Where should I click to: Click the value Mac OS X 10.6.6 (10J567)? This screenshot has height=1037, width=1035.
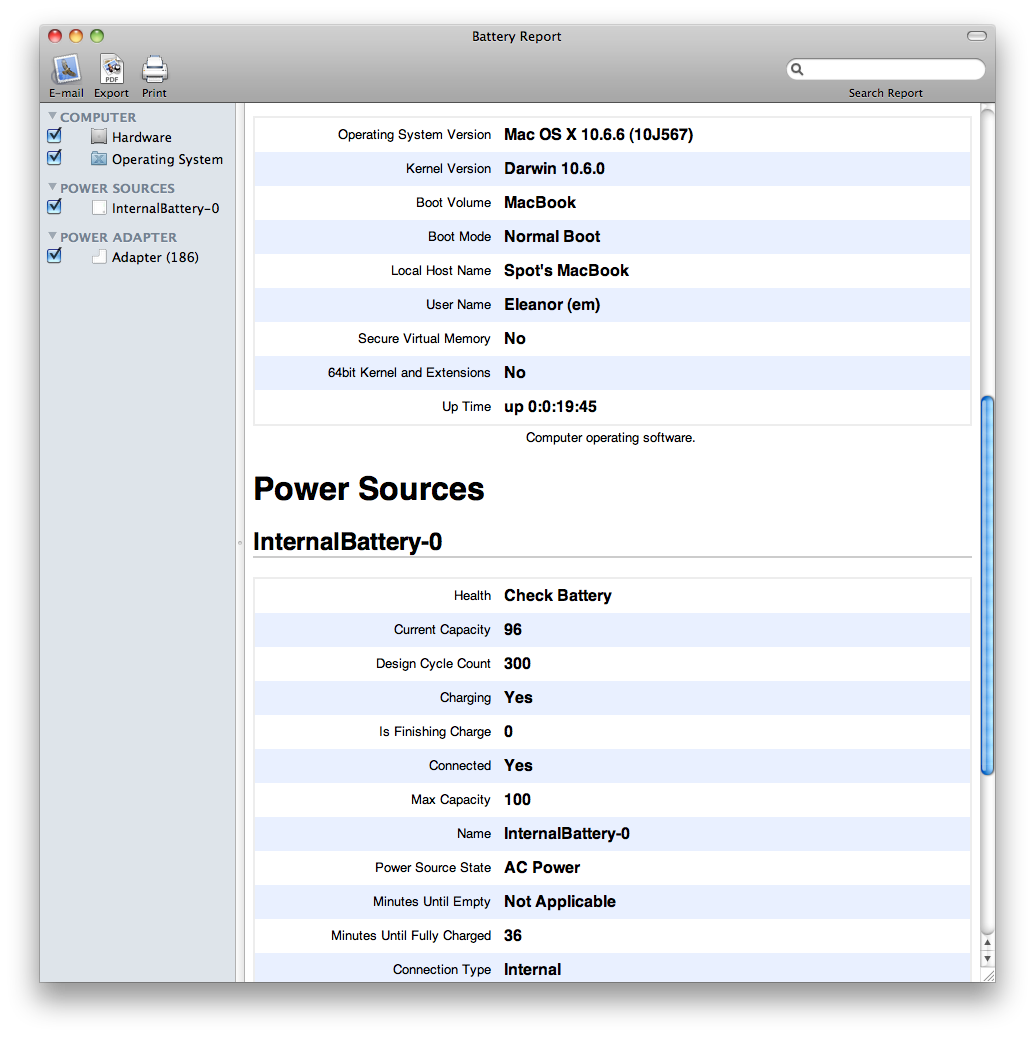pyautogui.click(x=599, y=135)
